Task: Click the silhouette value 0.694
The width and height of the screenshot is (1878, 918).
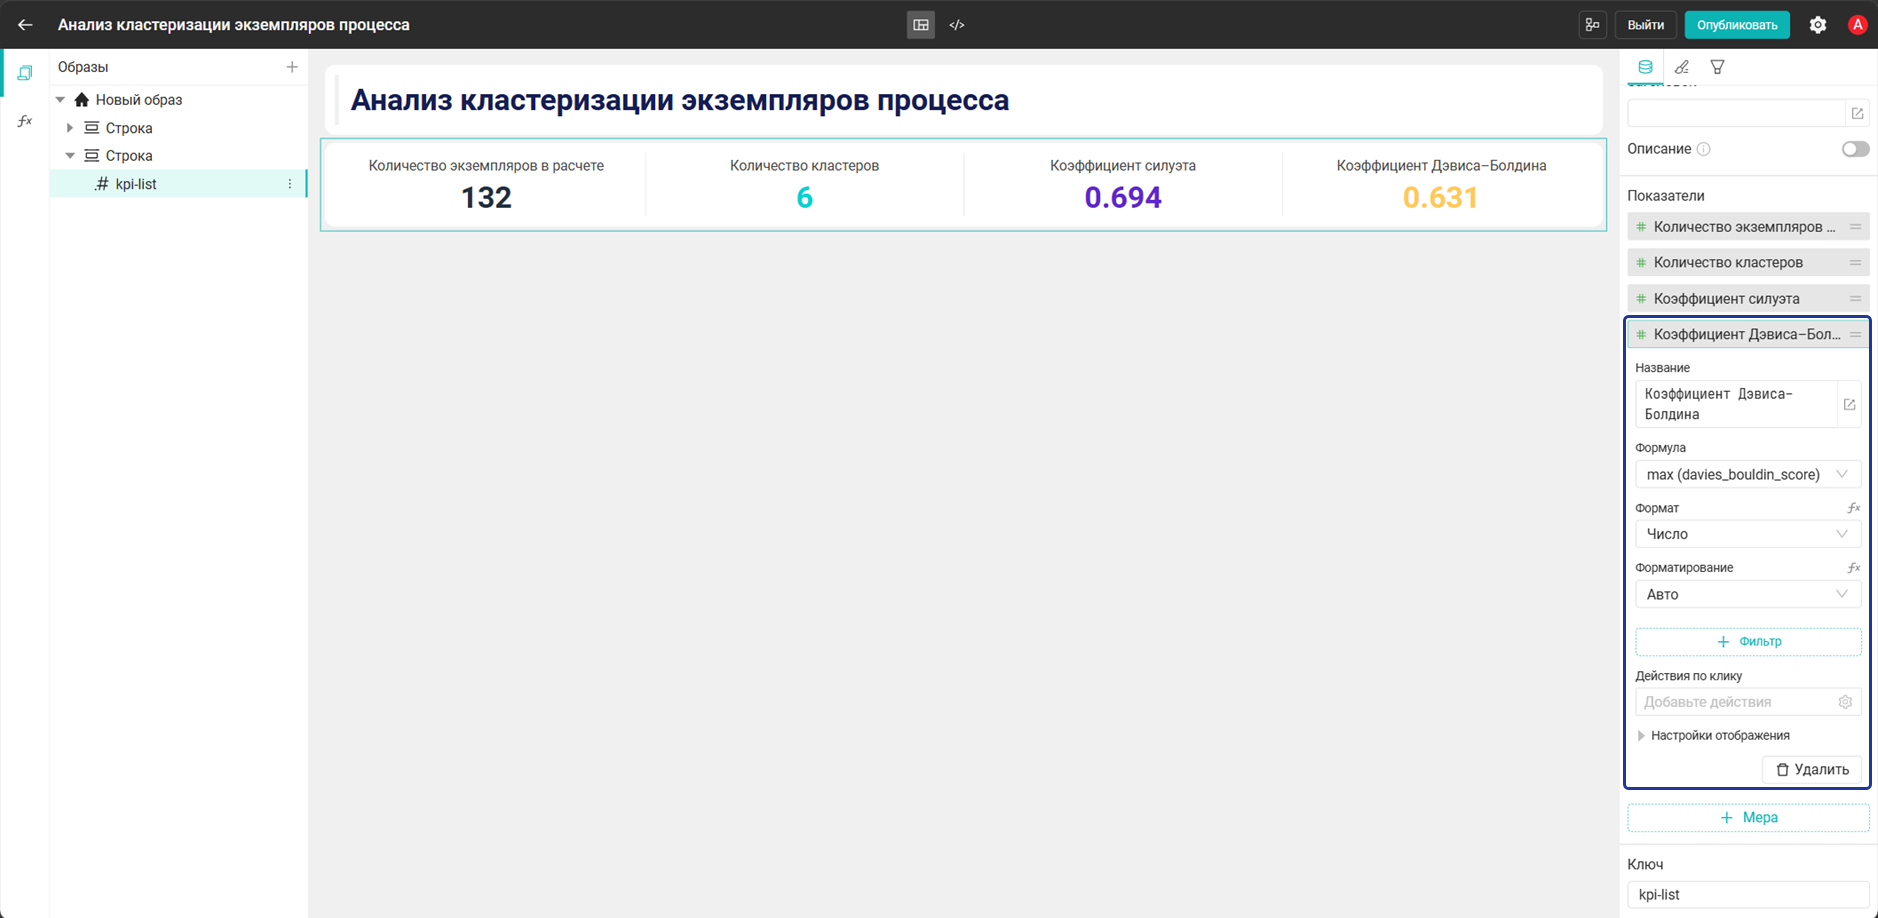Action: tap(1123, 198)
